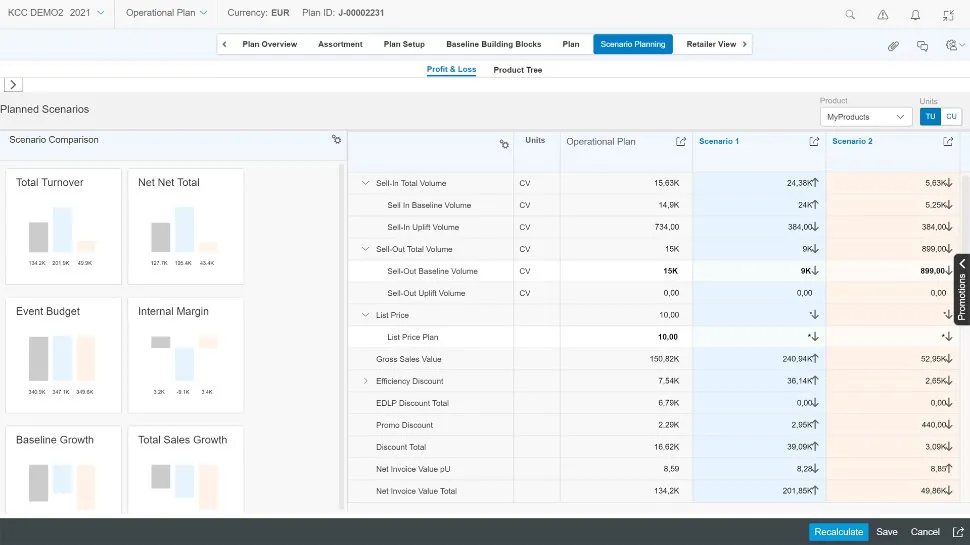This screenshot has height=545, width=970.
Task: Switch units to CU
Action: click(951, 117)
